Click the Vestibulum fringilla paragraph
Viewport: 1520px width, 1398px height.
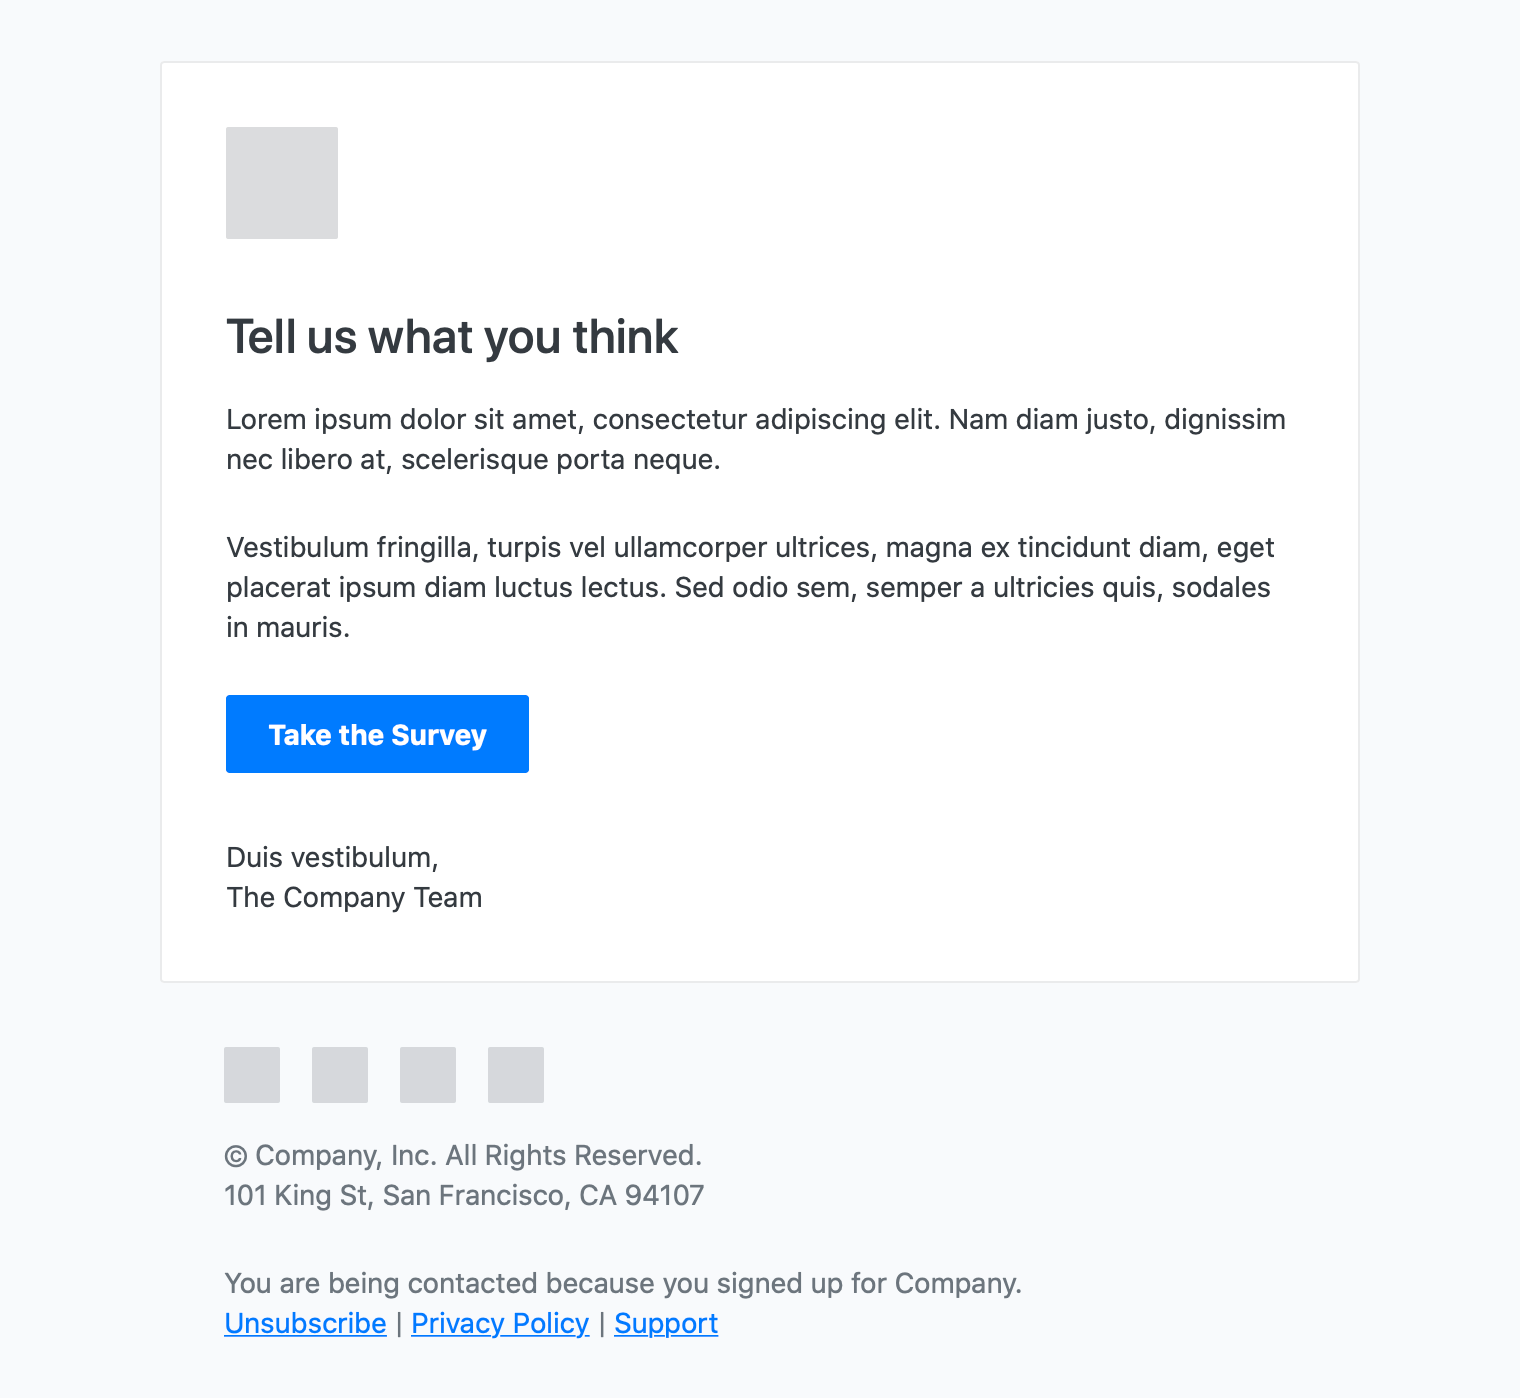pos(750,587)
